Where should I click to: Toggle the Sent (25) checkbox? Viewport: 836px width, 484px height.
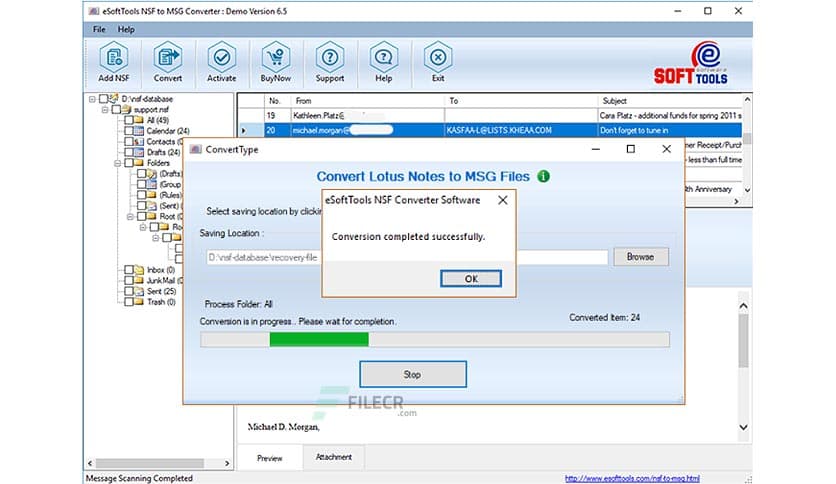point(128,291)
